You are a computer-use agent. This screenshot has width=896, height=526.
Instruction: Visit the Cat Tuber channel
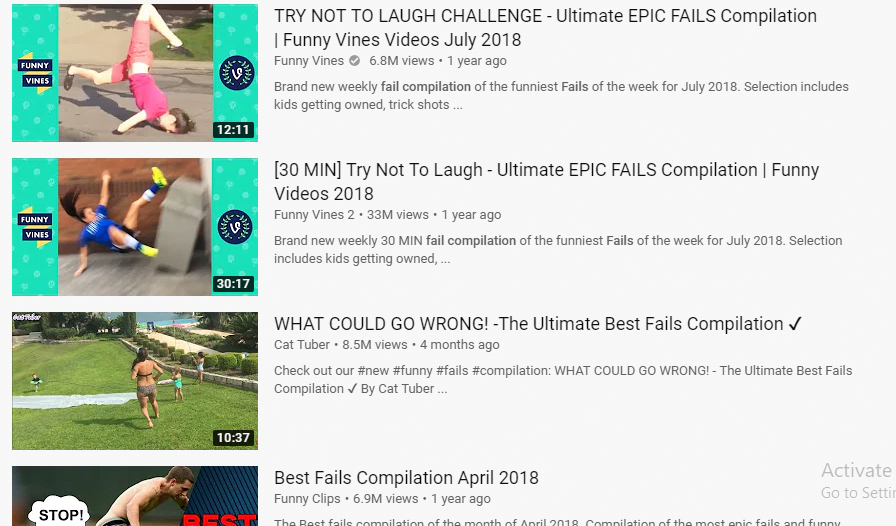[x=302, y=344]
